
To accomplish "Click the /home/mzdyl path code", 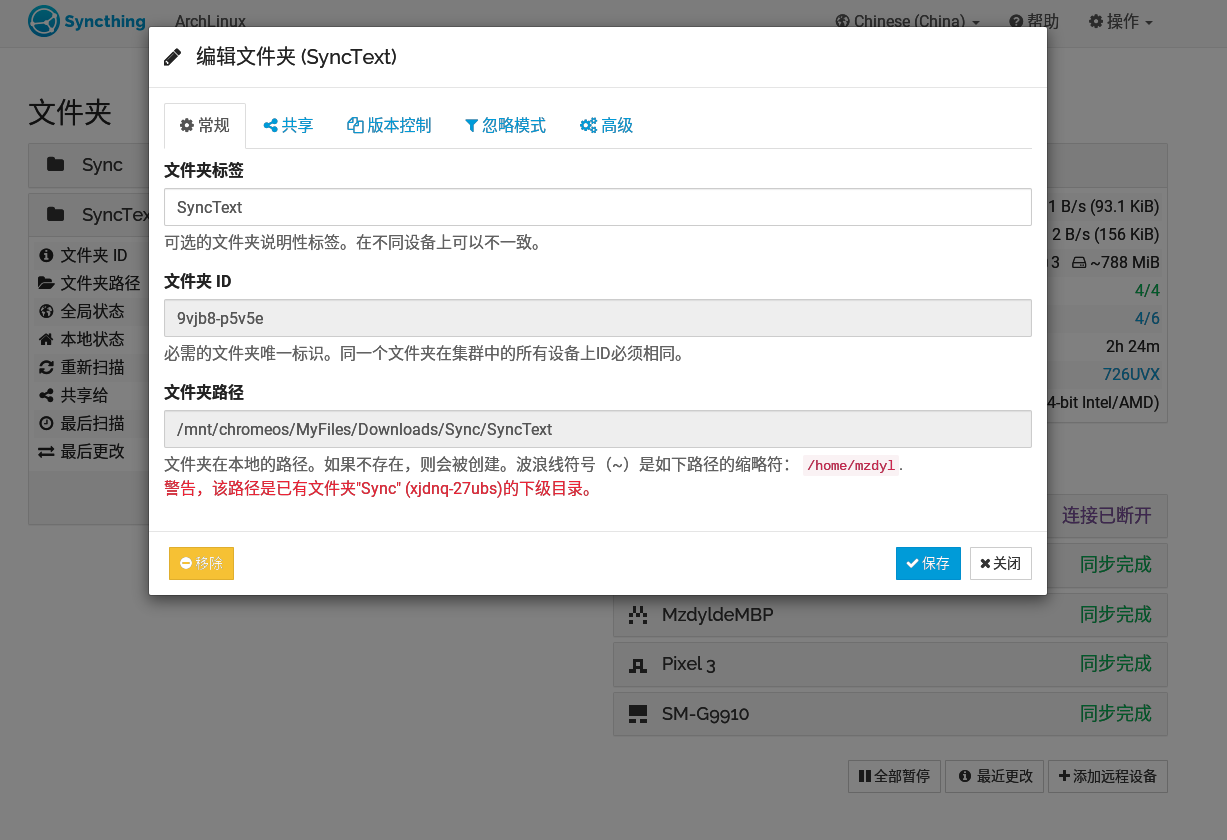I will [852, 465].
